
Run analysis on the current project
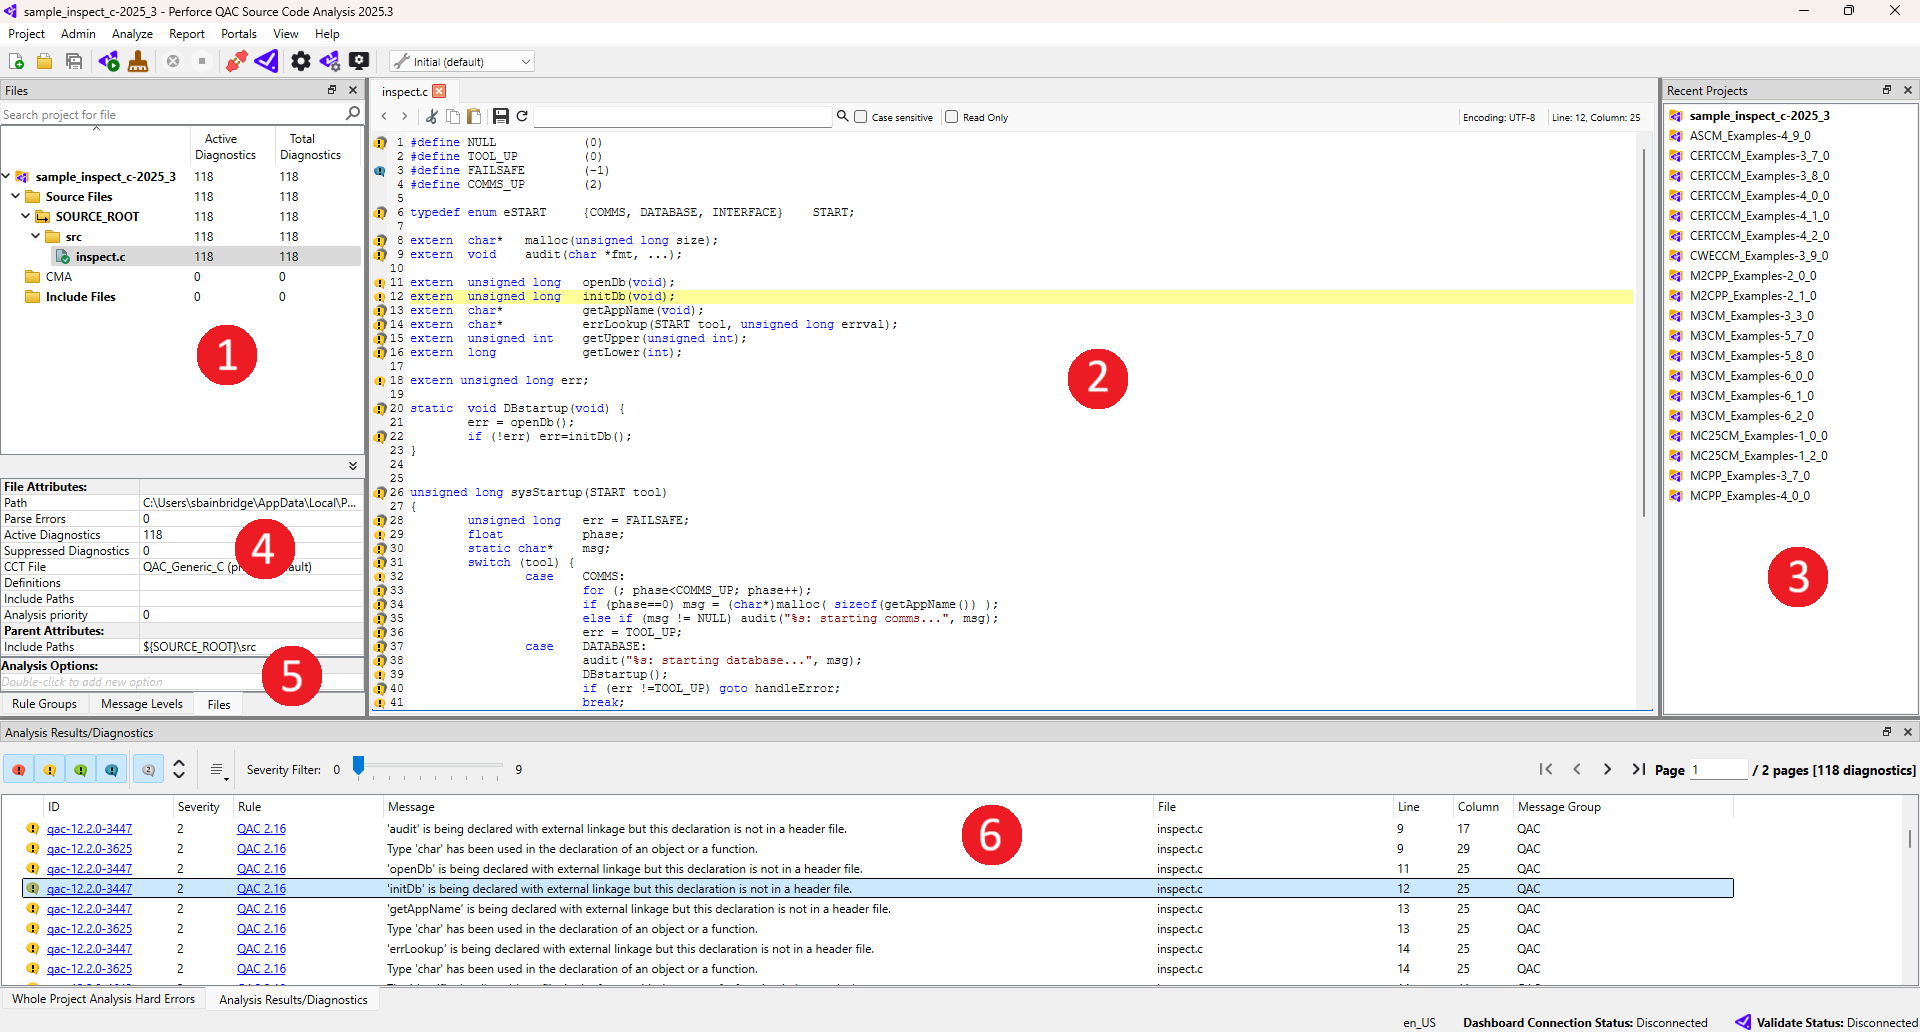pos(109,60)
